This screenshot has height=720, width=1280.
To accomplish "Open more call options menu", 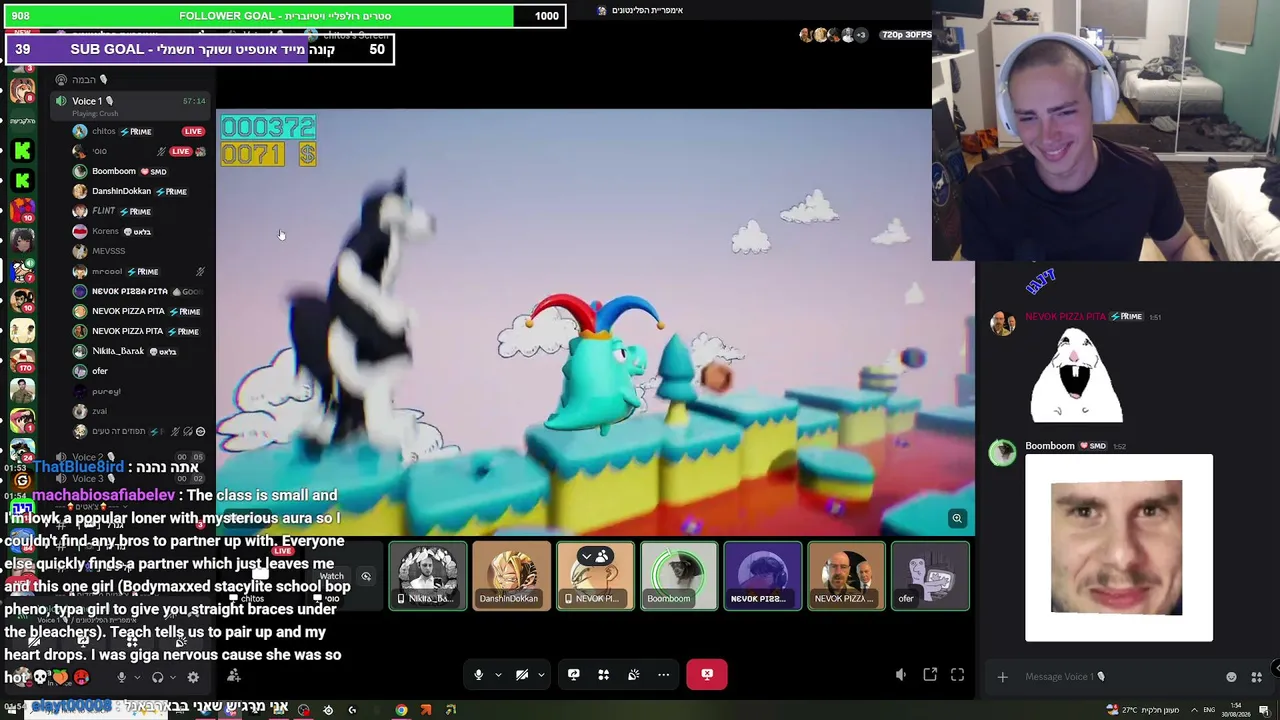I will (x=663, y=675).
